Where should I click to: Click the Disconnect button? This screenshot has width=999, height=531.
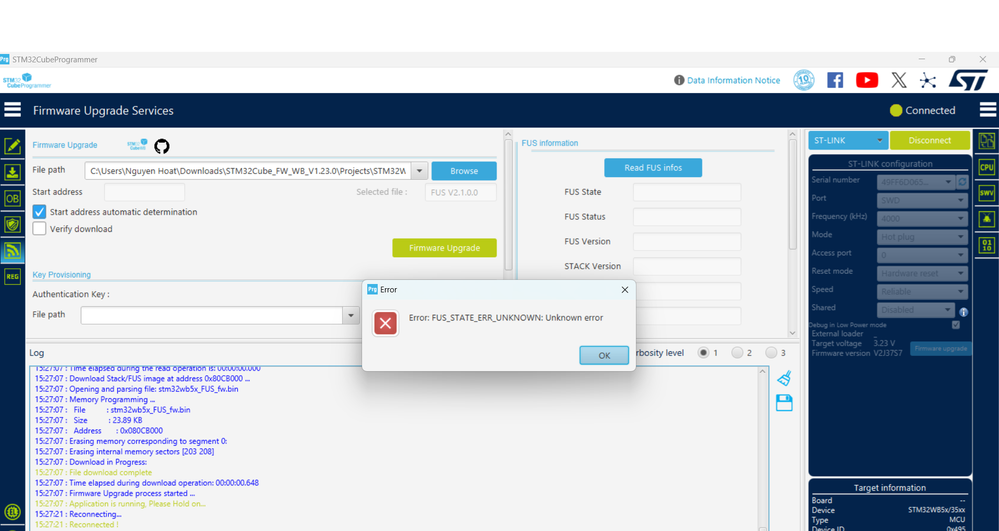point(930,140)
